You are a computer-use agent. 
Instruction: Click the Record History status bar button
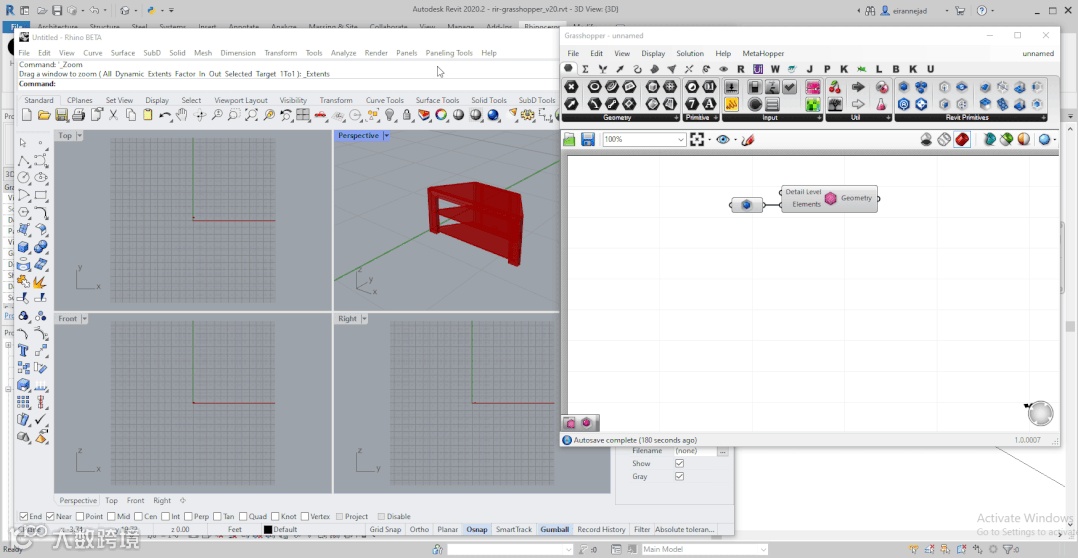pos(602,530)
